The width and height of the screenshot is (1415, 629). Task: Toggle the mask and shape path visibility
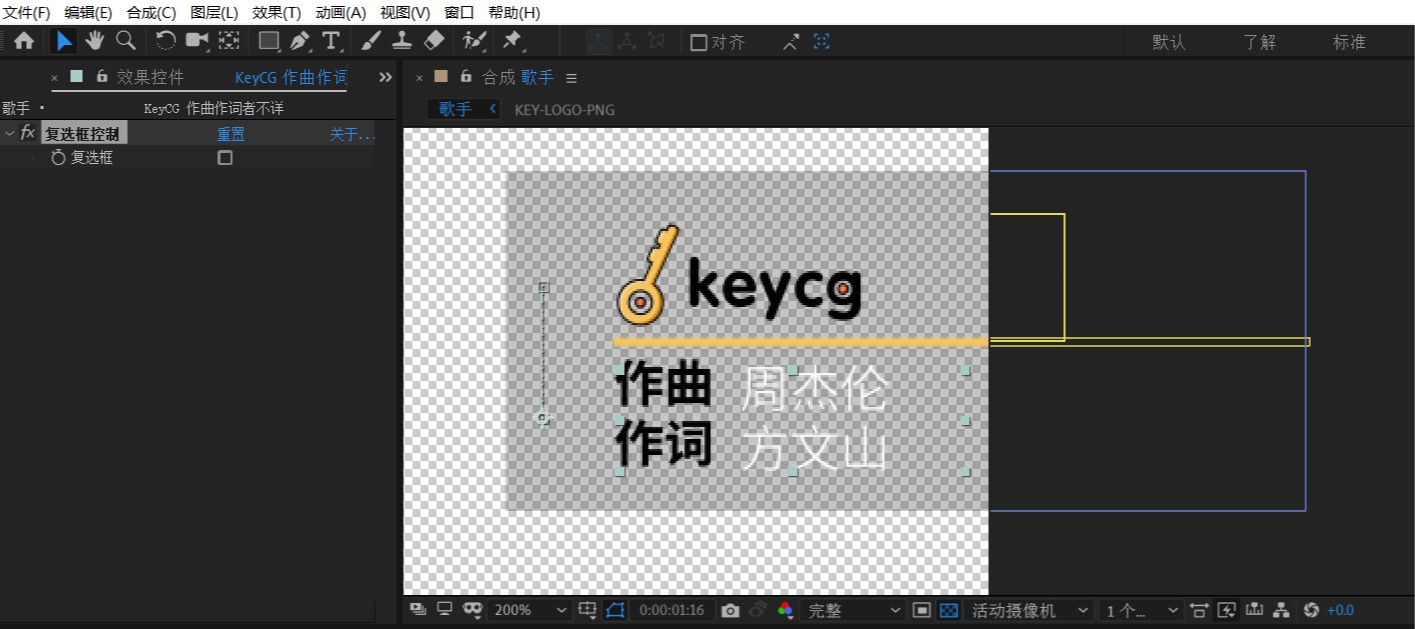(615, 610)
